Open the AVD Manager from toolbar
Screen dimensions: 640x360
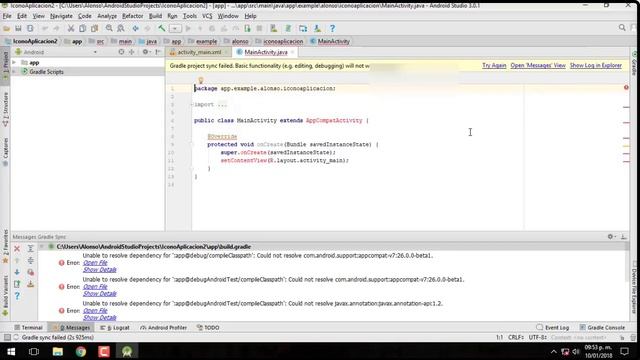(x=274, y=29)
